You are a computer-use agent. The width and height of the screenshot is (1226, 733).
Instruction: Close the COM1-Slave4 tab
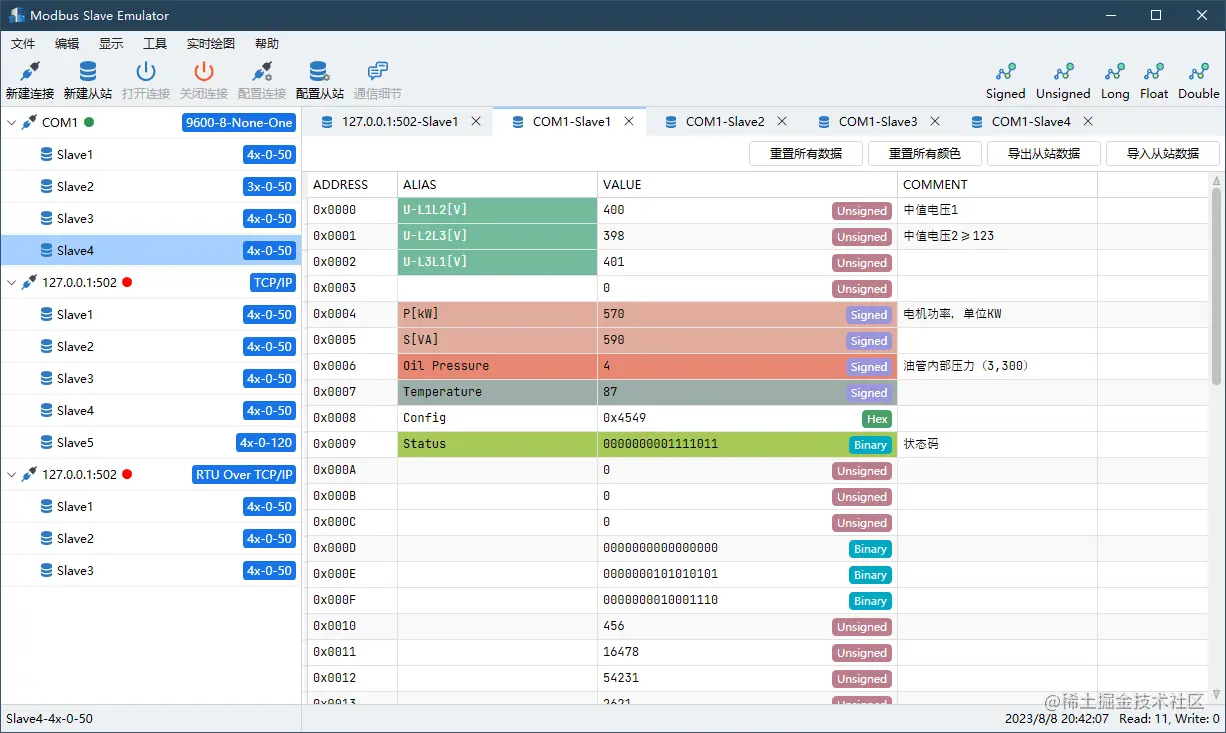click(1088, 121)
